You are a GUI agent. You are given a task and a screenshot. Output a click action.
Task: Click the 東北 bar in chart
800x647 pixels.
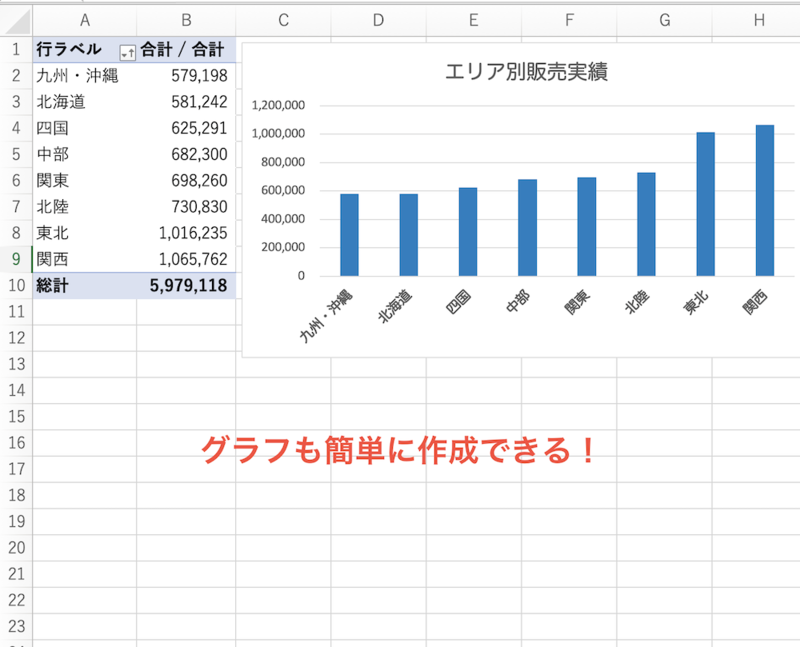(x=706, y=204)
